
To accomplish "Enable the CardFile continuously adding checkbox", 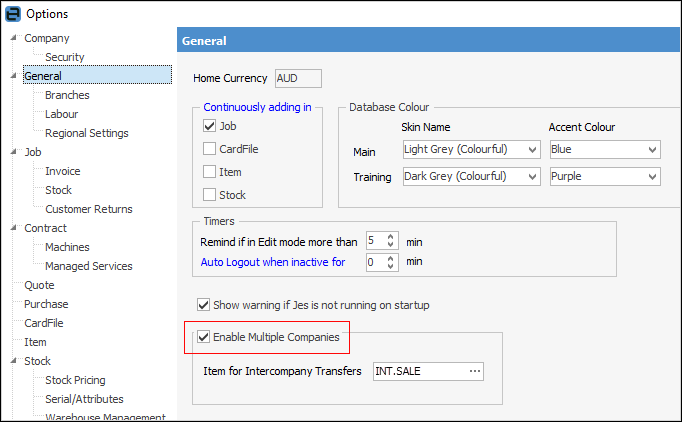I will pyautogui.click(x=210, y=149).
